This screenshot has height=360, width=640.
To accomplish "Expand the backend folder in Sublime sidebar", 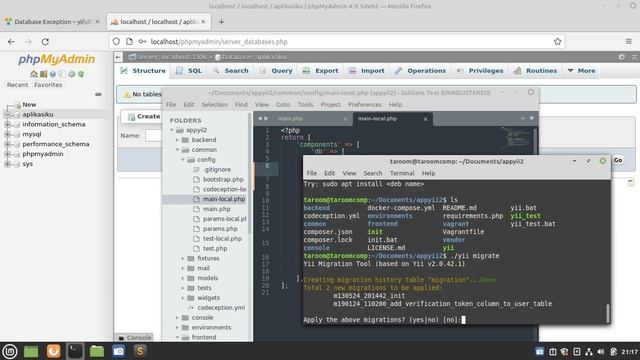I will click(178, 140).
